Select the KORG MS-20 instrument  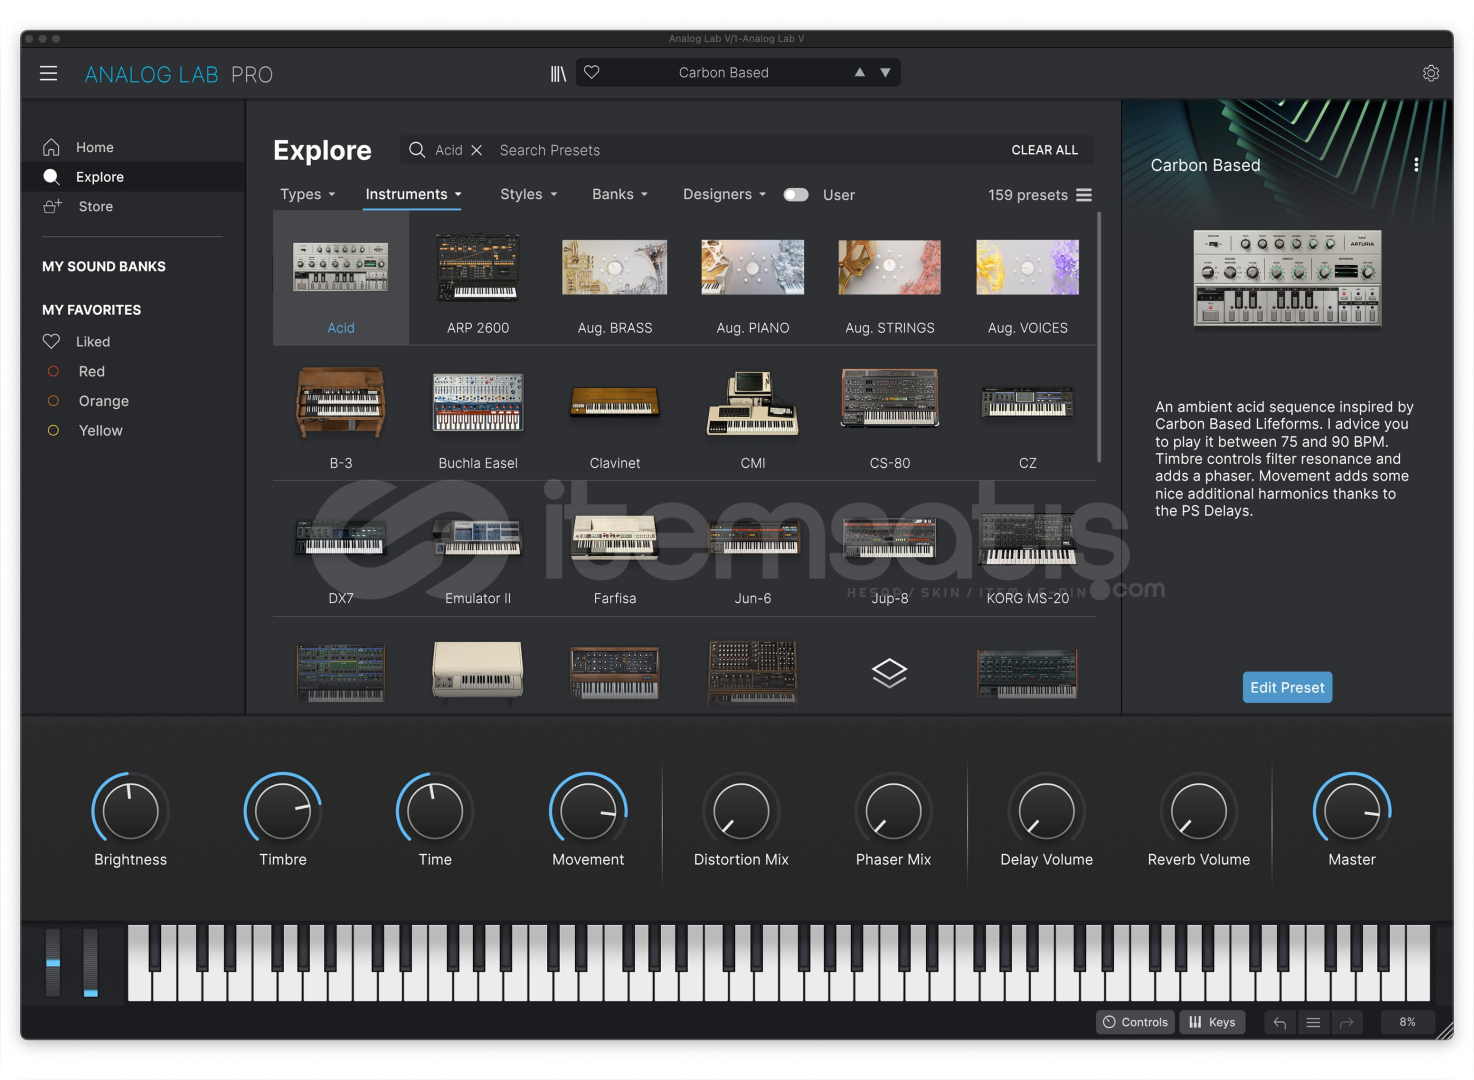pyautogui.click(x=1028, y=550)
